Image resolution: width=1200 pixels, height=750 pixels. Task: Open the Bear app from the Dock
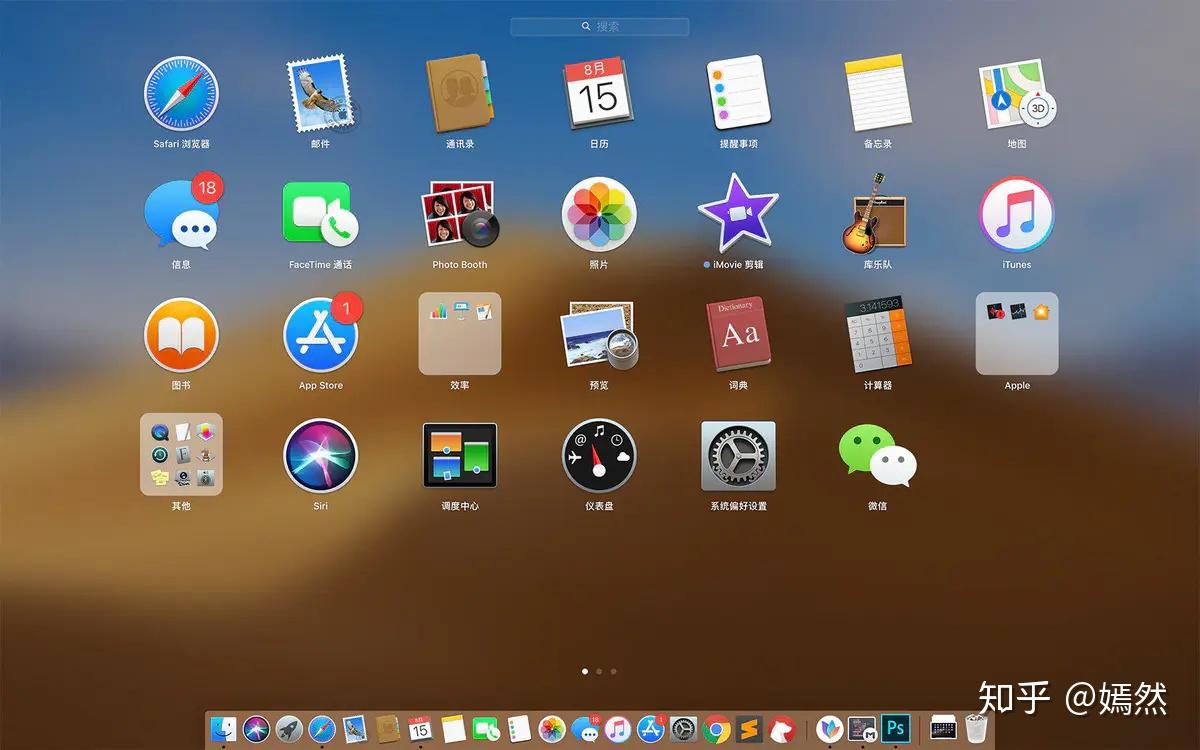(782, 729)
